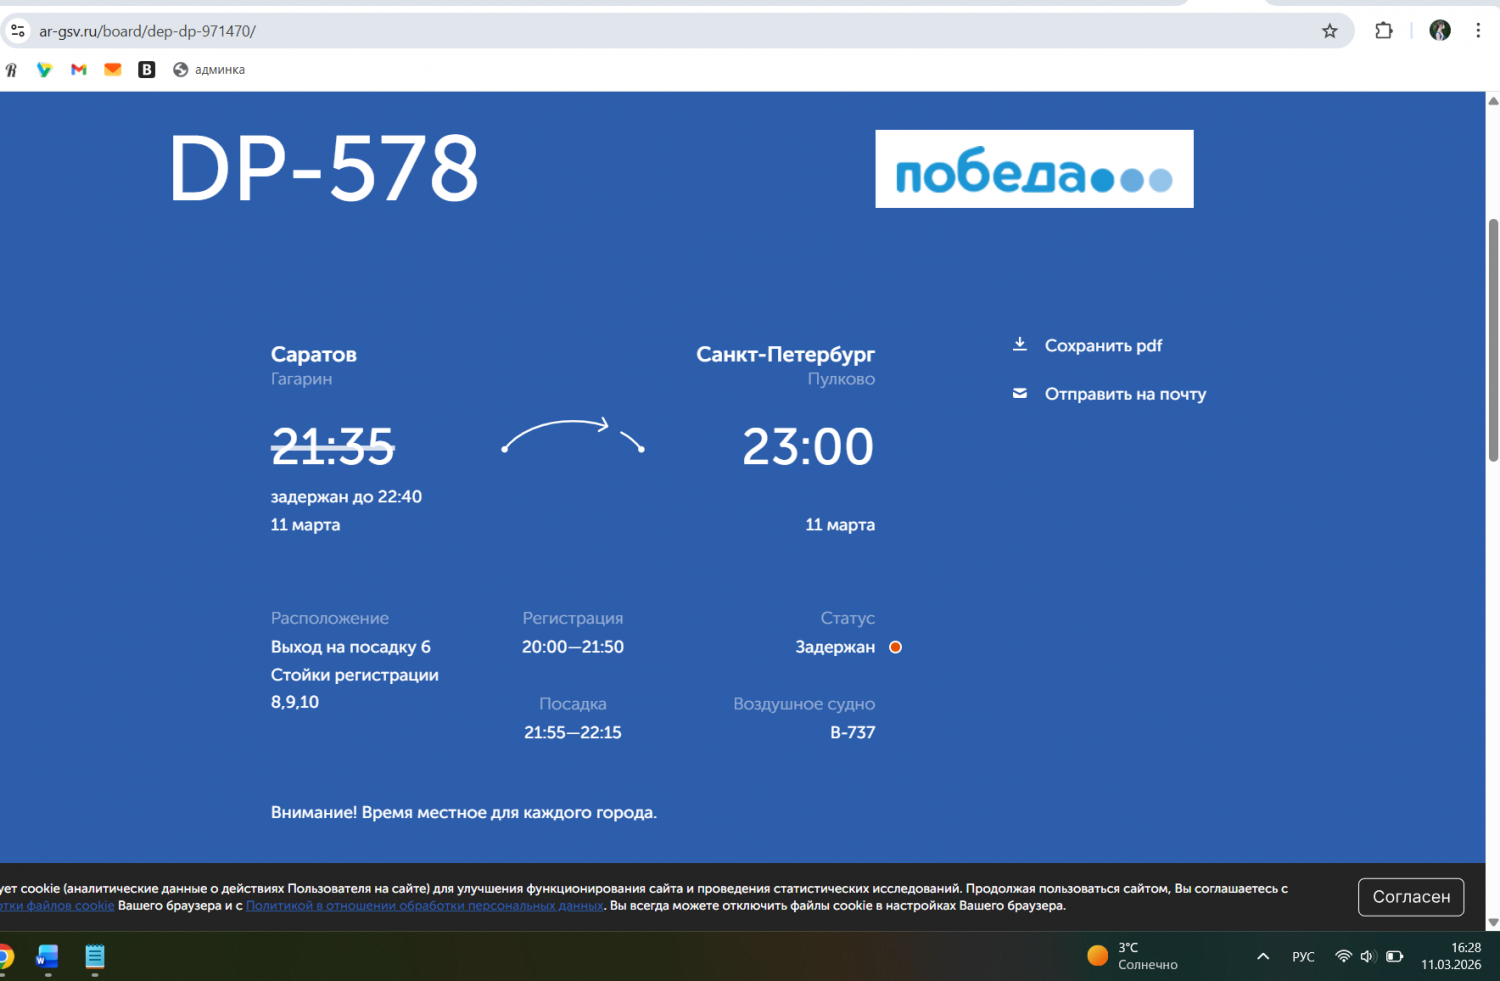Open the Notepad app in the taskbar
The width and height of the screenshot is (1500, 981).
[x=95, y=957]
